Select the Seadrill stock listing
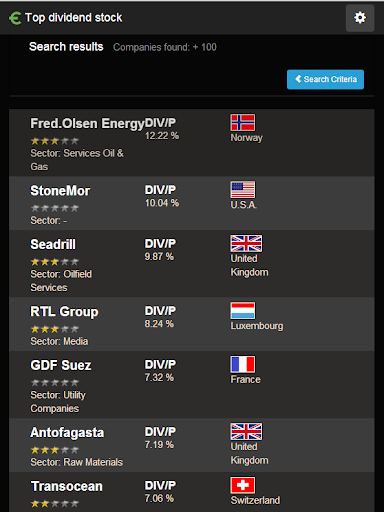The width and height of the screenshot is (384, 512). [192, 264]
